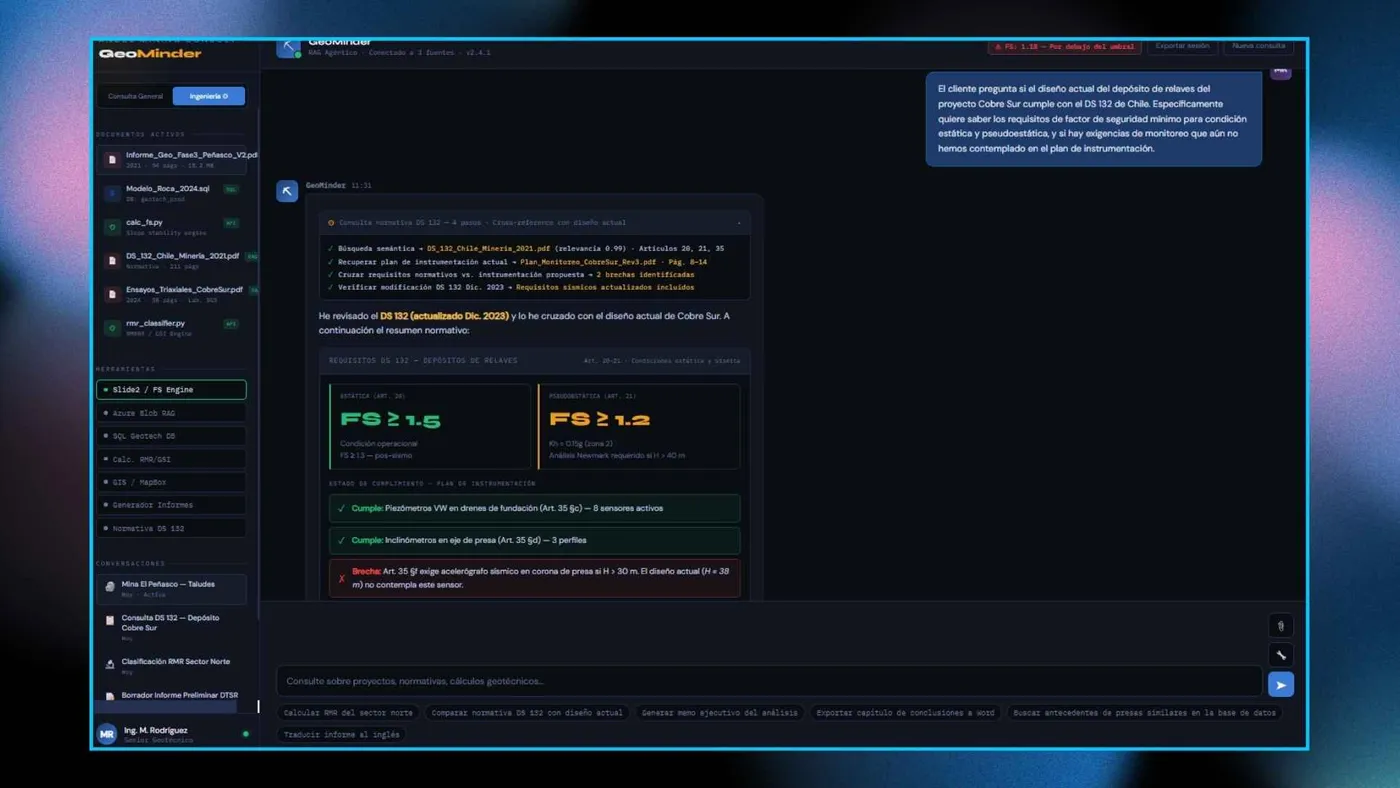
Task: Enable the GIS / MapBox tool
Action: click(x=171, y=482)
